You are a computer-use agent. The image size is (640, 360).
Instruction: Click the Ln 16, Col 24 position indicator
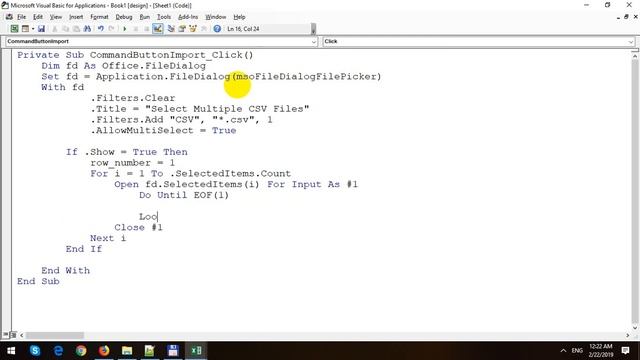point(243,29)
